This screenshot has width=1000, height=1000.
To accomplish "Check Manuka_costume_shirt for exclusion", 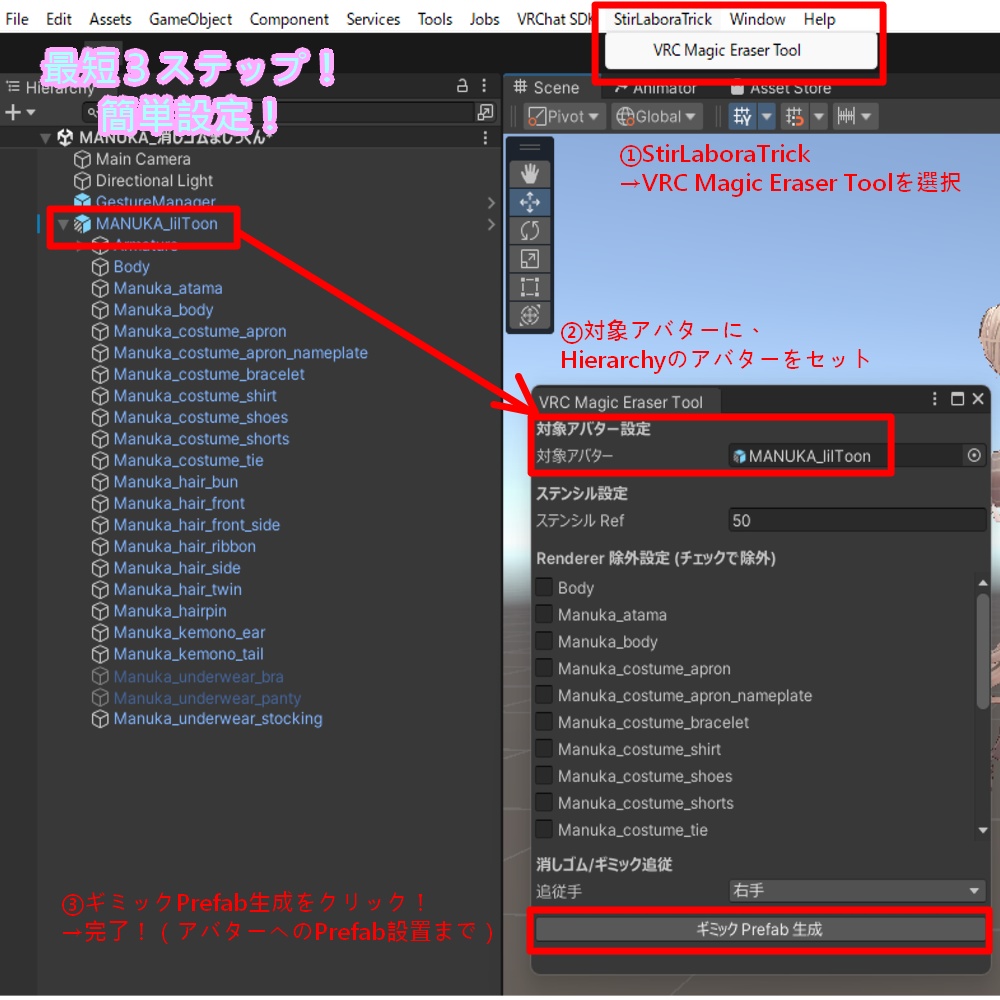I will click(x=543, y=749).
